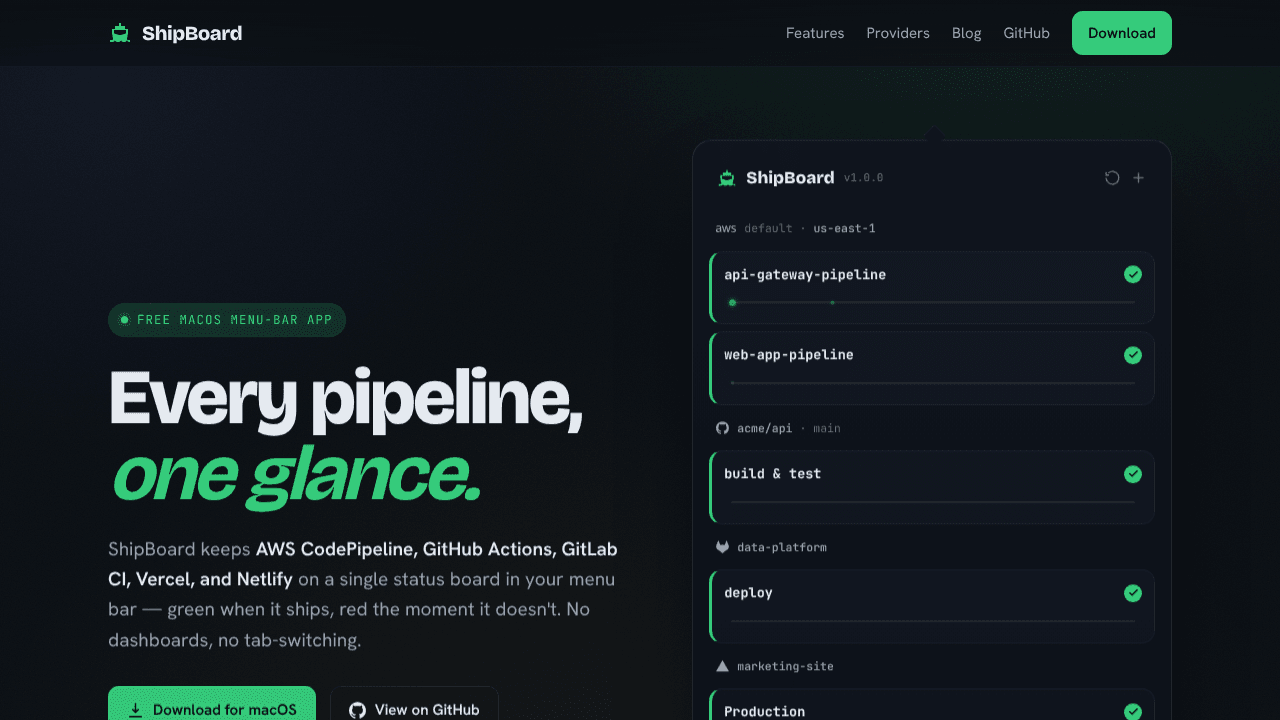Click the green Download button in the header
Image resolution: width=1280 pixels, height=720 pixels.
click(1122, 33)
